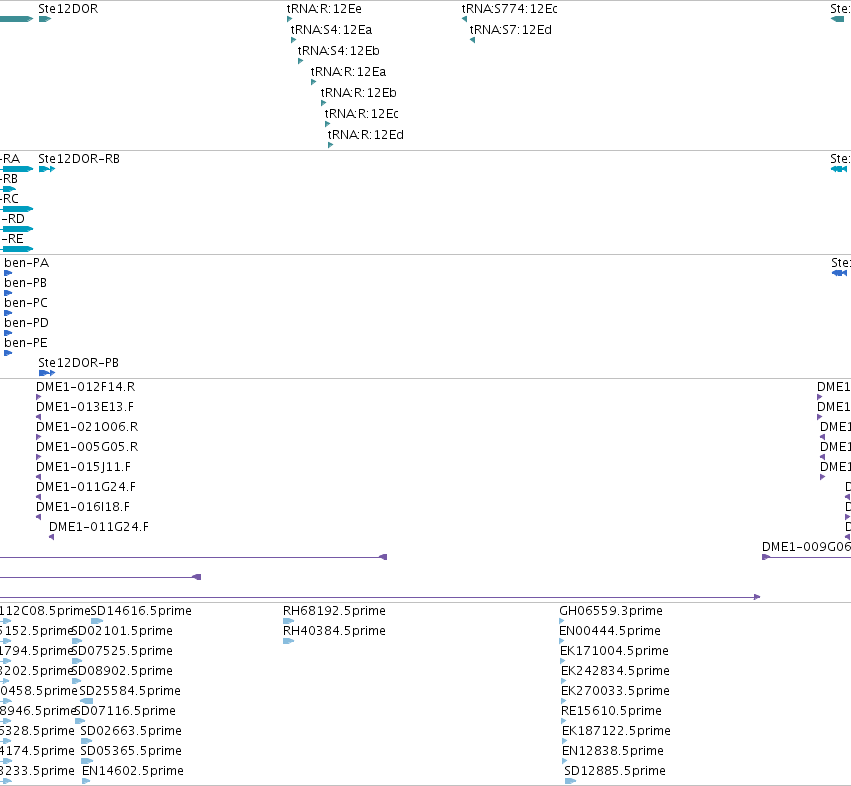
Task: Select the arrow marker below tRNA:S4:12Ea
Action: (293, 40)
